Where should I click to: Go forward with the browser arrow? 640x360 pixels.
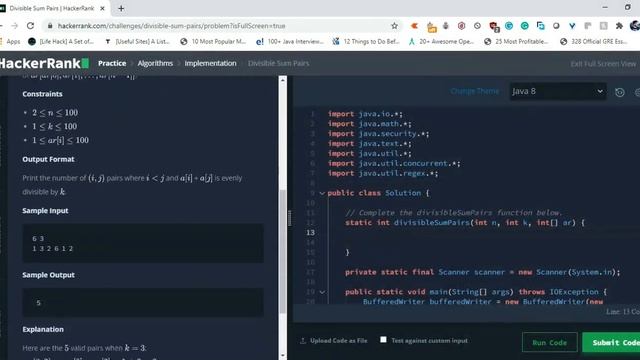point(15,26)
